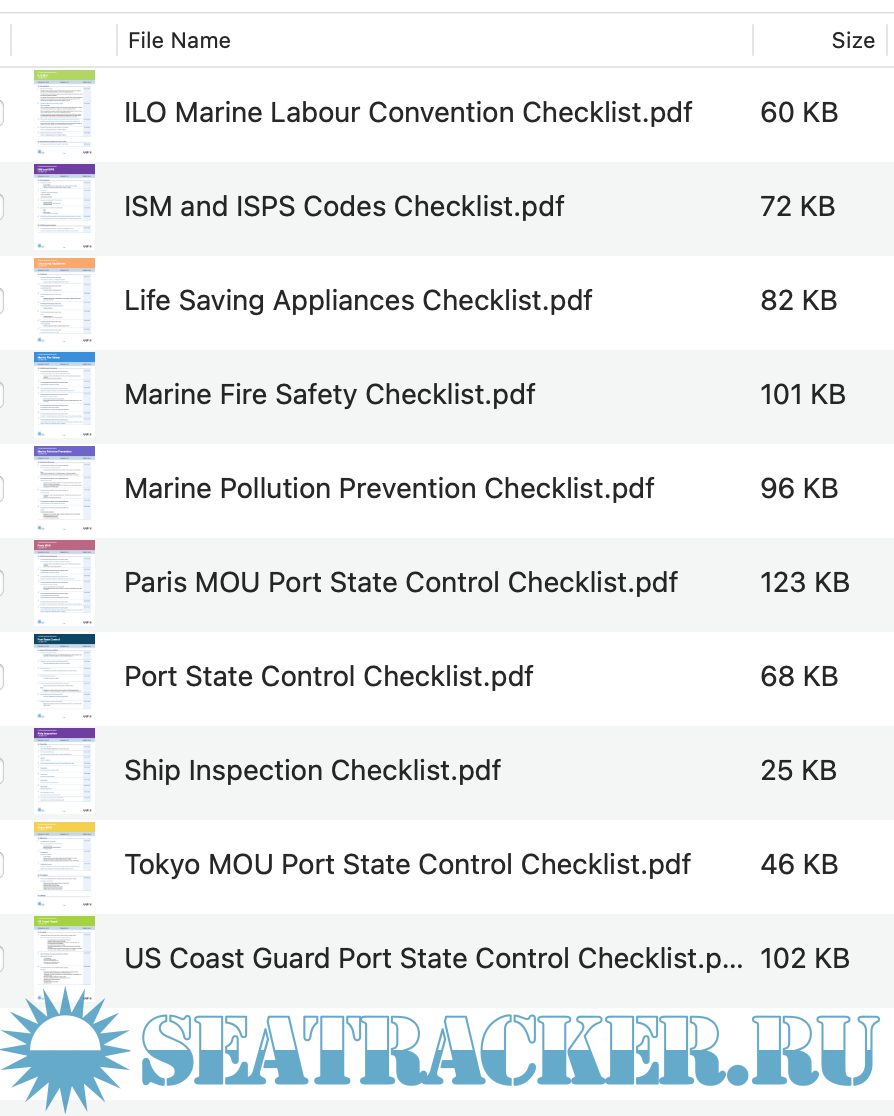This screenshot has height=1116, width=894.
Task: Sort list by the Size column header
Action: [852, 41]
